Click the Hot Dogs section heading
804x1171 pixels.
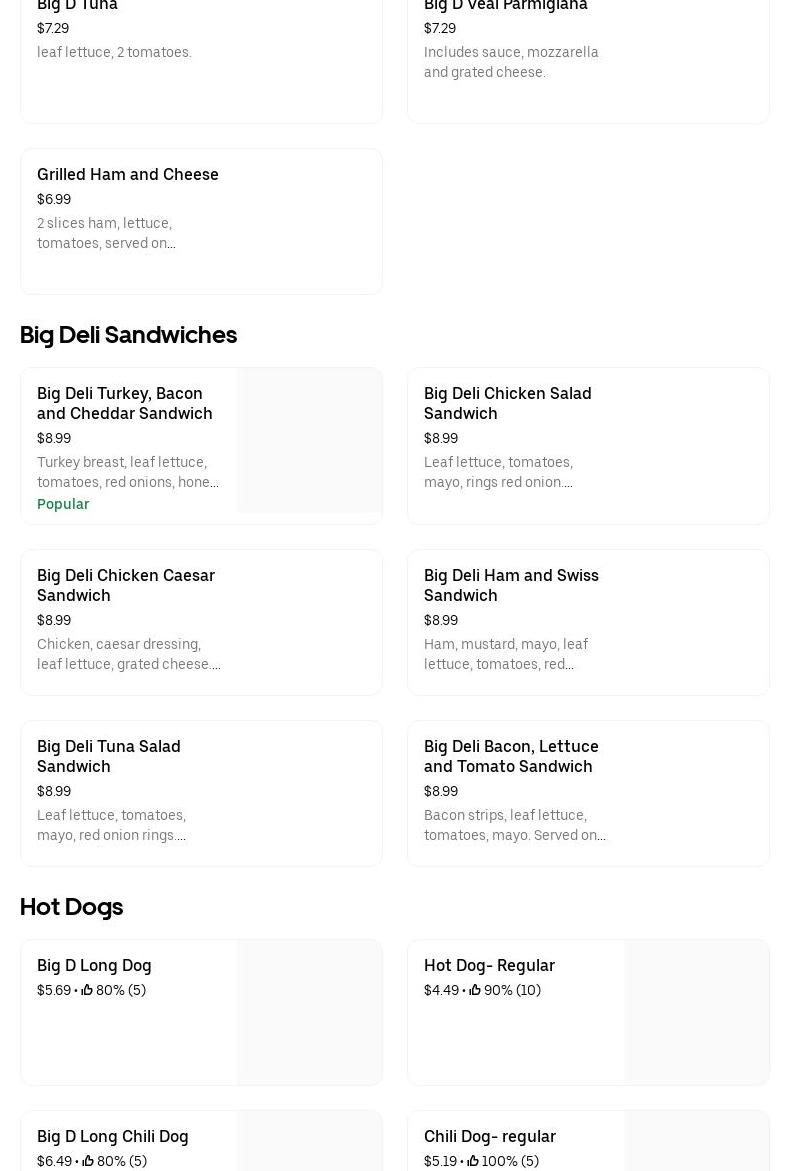click(x=71, y=906)
